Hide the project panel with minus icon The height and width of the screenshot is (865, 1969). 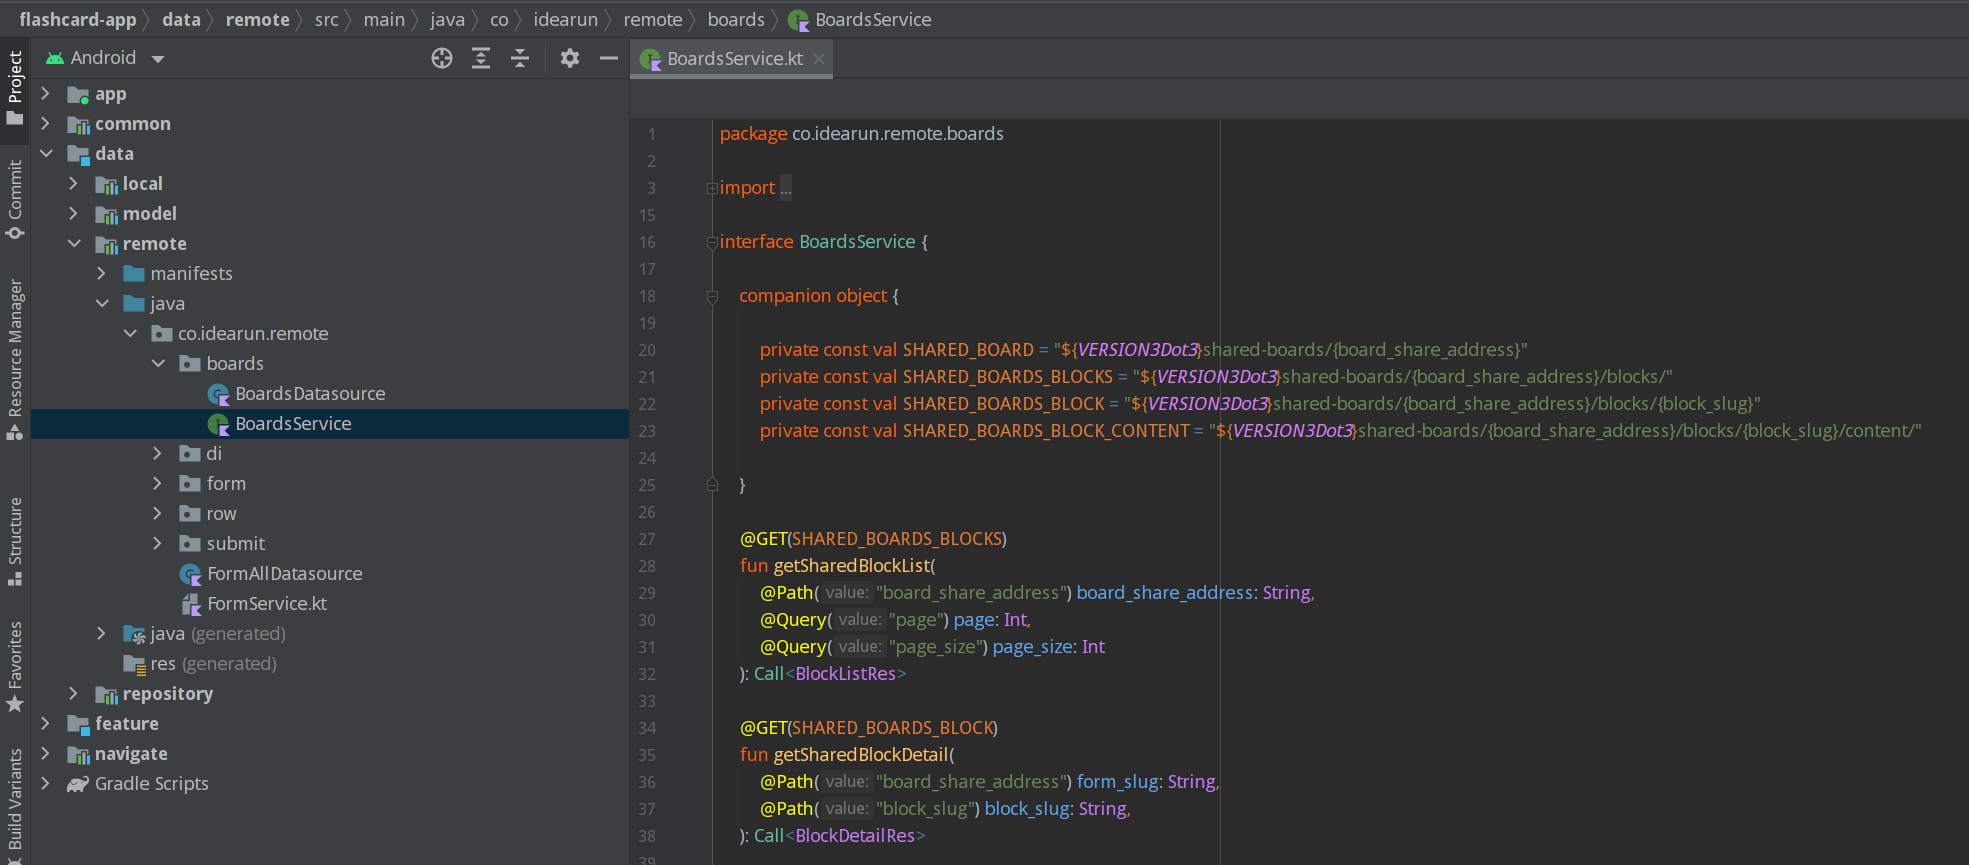coord(608,59)
